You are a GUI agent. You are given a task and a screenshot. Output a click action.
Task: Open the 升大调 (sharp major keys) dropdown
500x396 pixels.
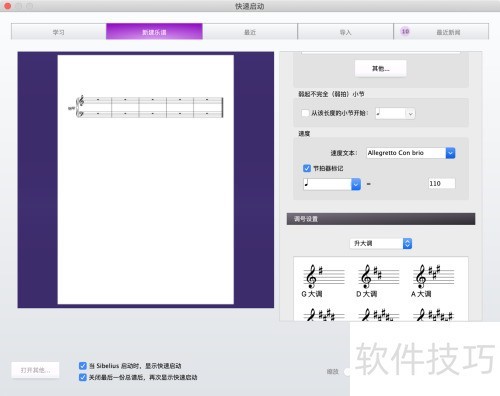pyautogui.click(x=381, y=243)
